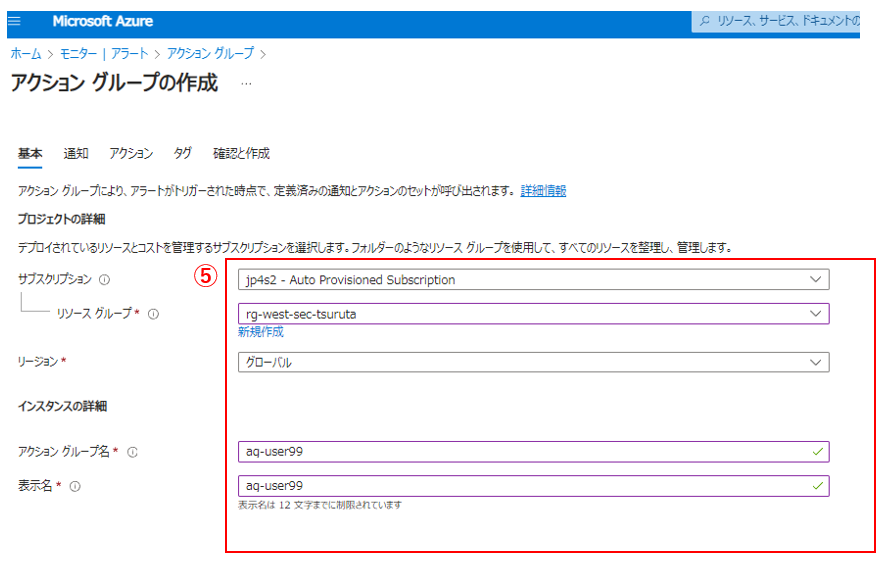Viewport: 888px width, 564px height.
Task: Open the Azure portal hamburger menu
Action: point(14,22)
